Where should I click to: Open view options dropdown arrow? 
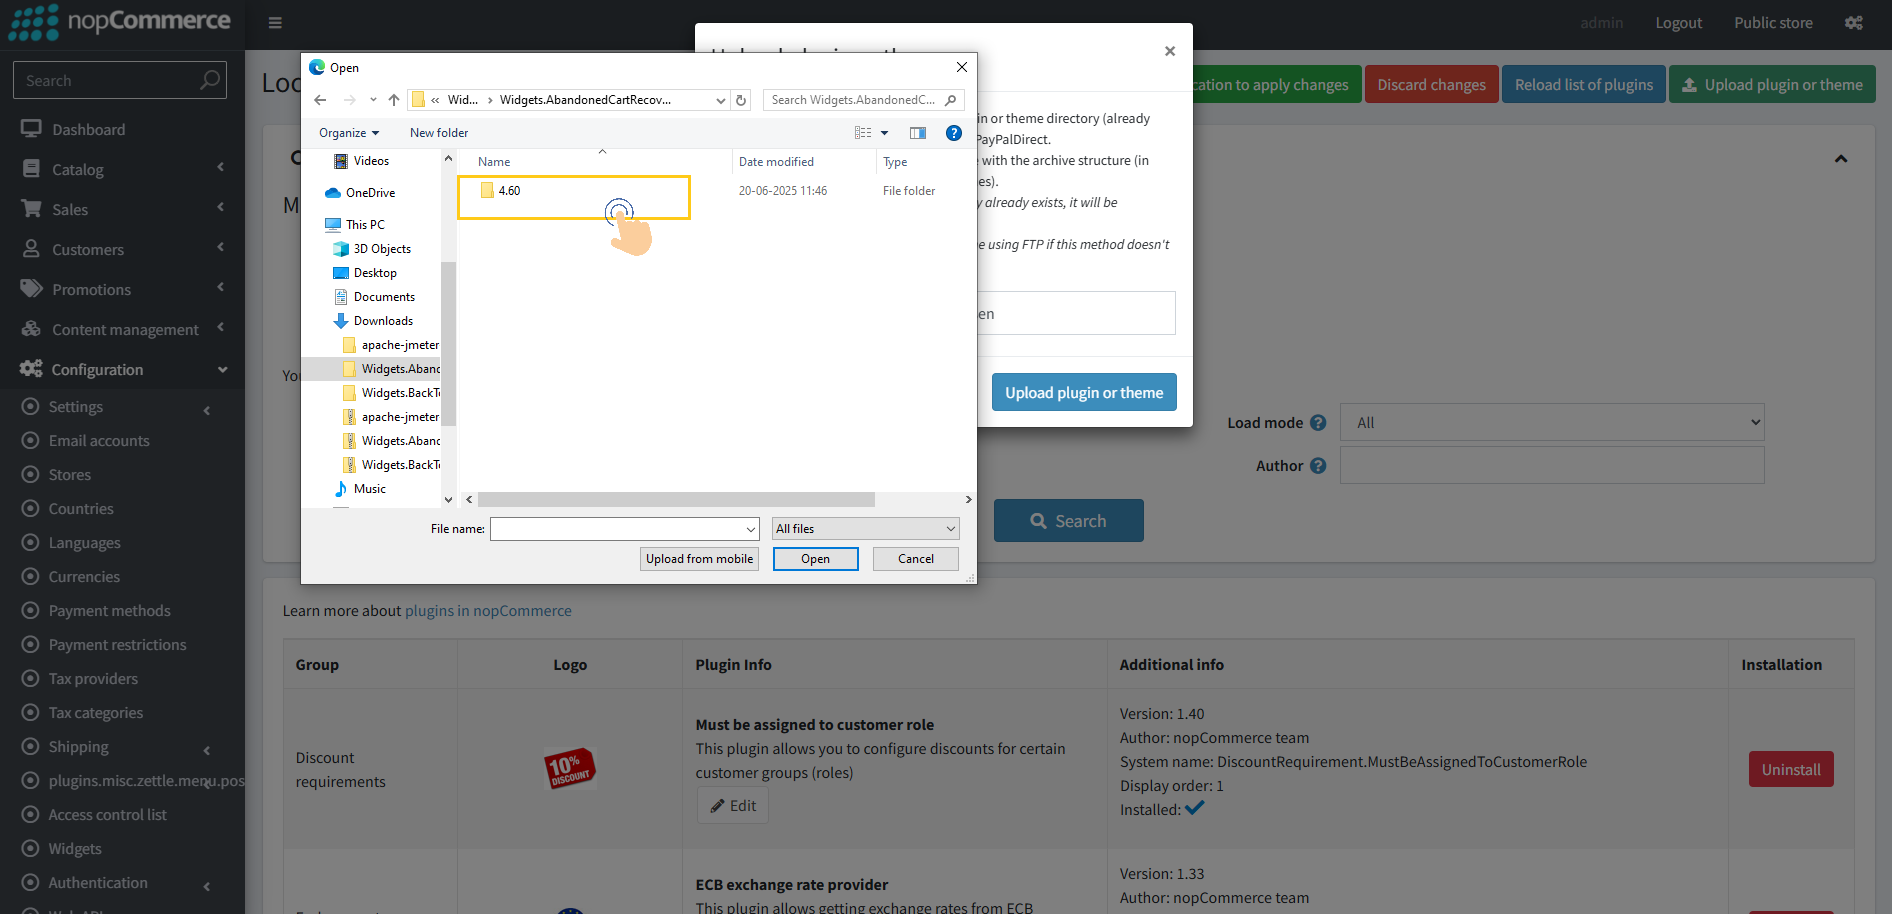(884, 133)
